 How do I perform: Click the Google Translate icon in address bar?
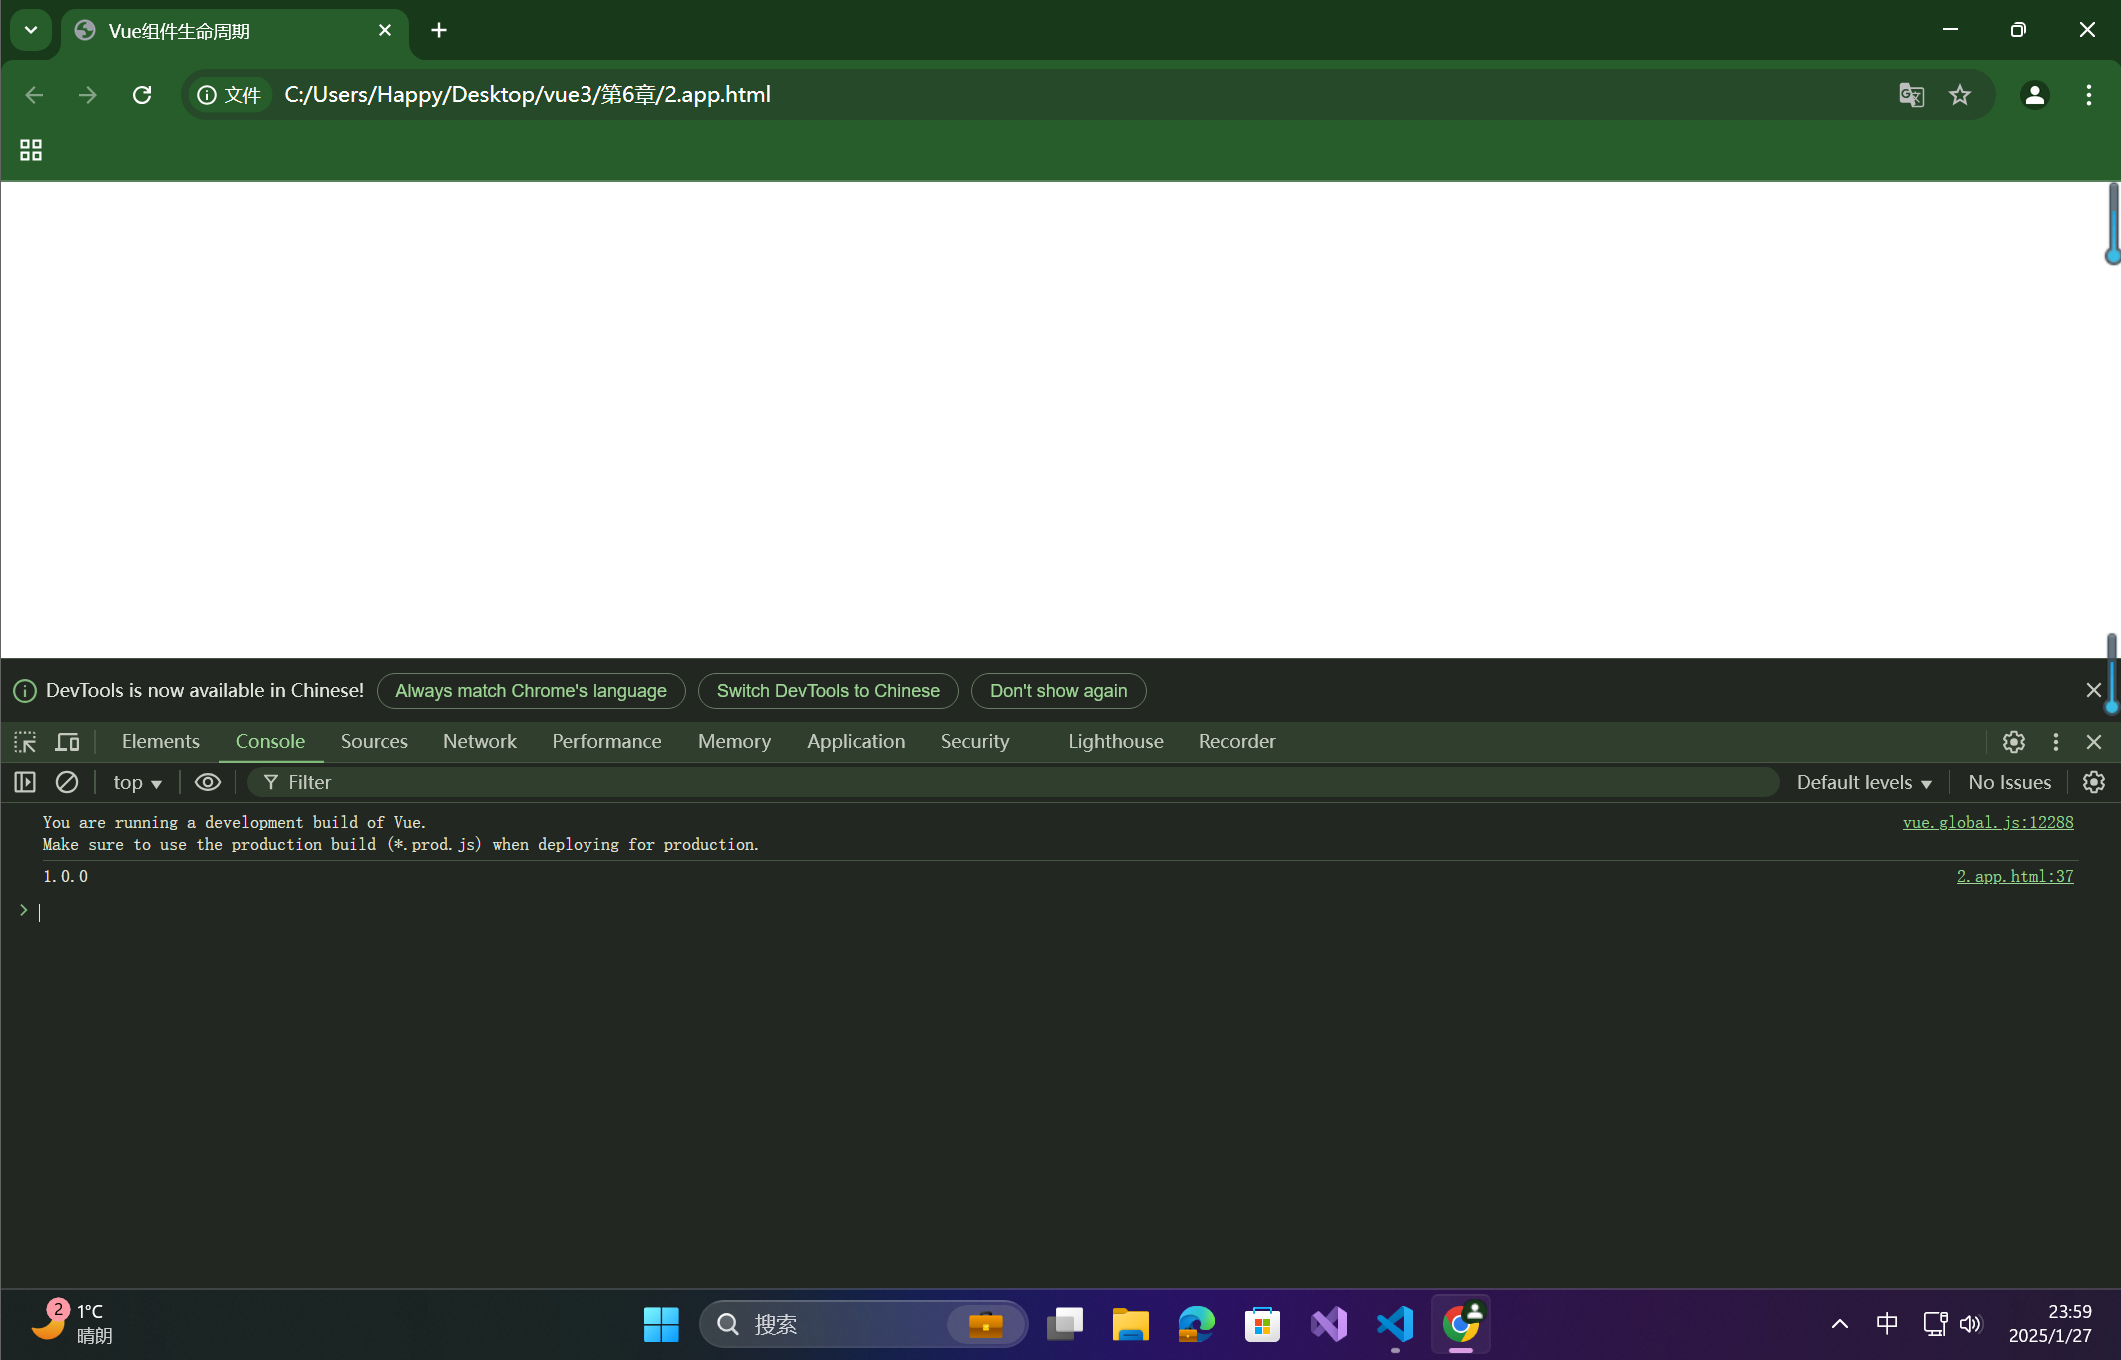pos(1911,95)
